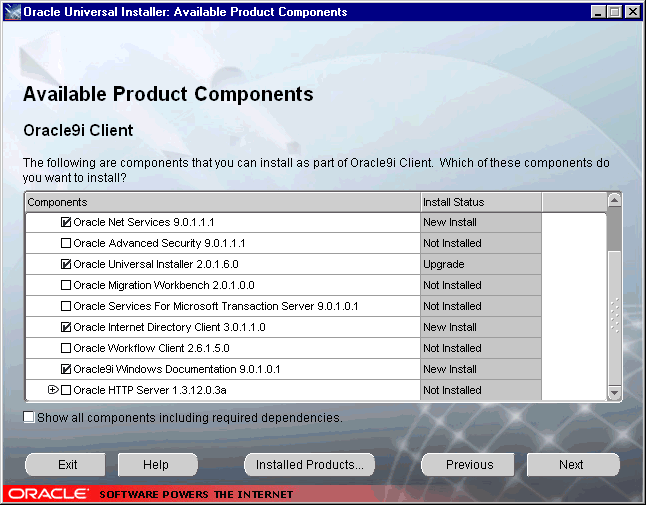Select the Oracle Advanced Security 9.0.1.1.1 text
This screenshot has width=646, height=505.
[x=159, y=243]
